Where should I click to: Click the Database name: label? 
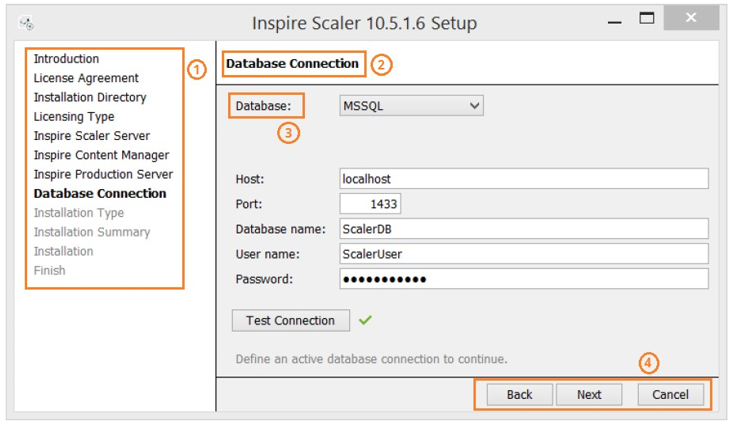pyautogui.click(x=280, y=229)
